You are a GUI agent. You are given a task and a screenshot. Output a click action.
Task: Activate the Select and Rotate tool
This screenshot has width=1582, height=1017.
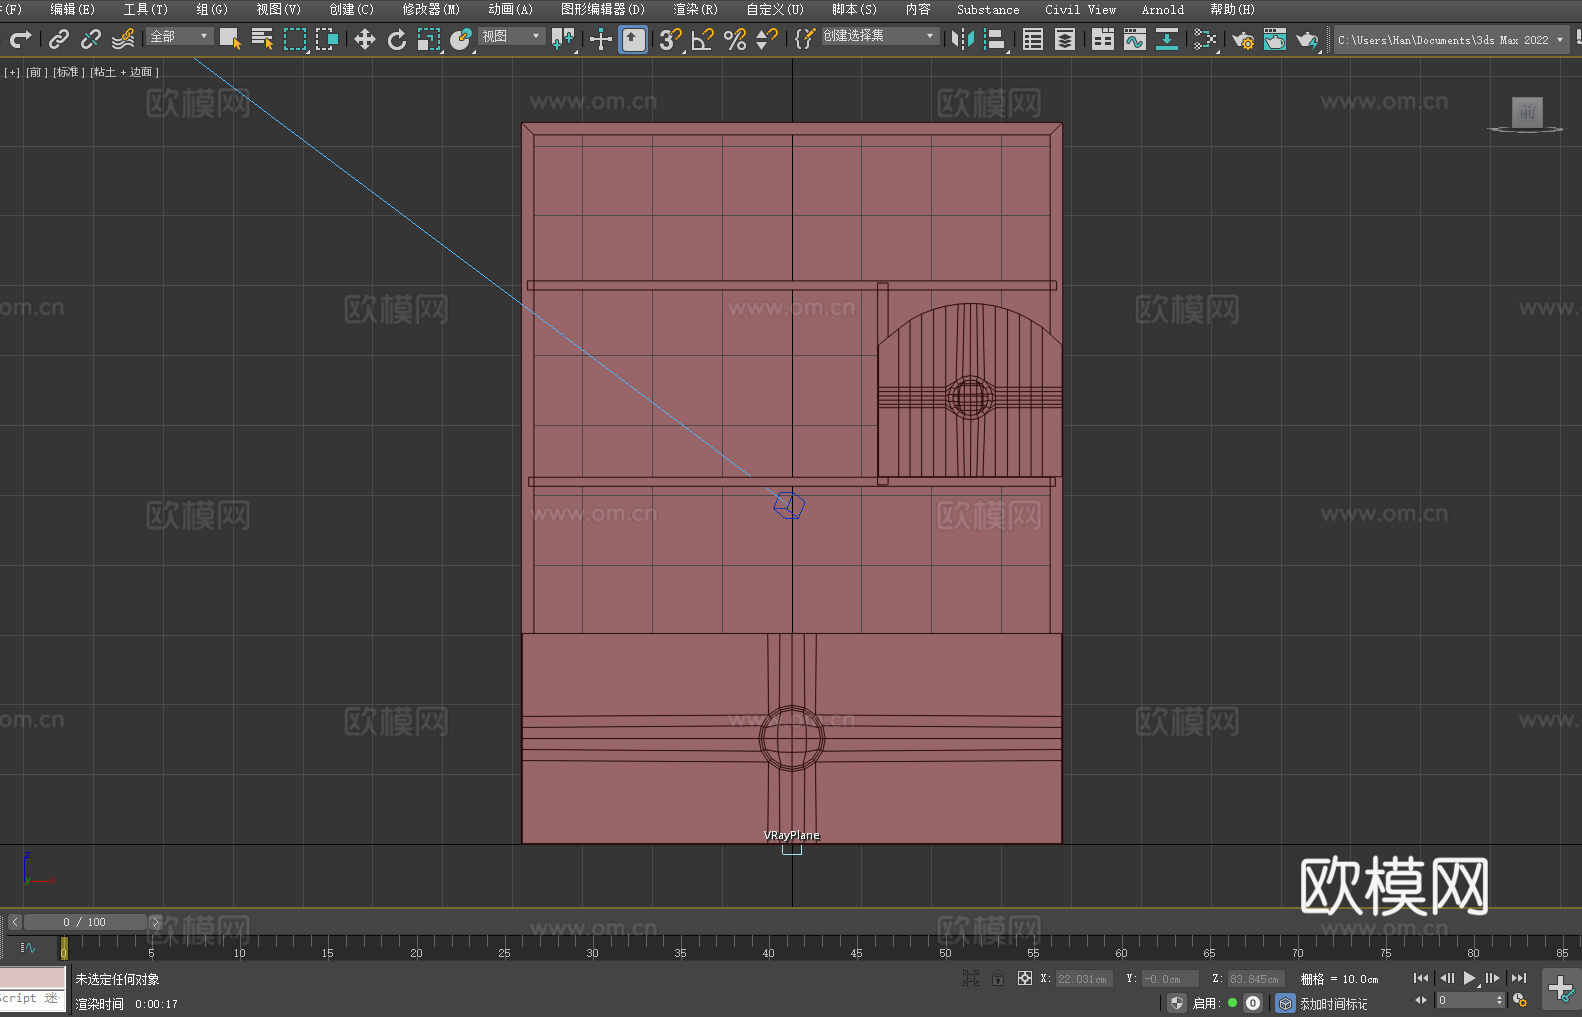(x=397, y=39)
